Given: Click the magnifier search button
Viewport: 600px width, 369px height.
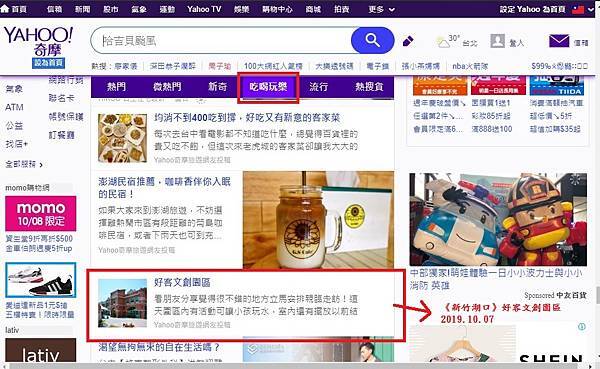Looking at the screenshot, I should tap(372, 40).
